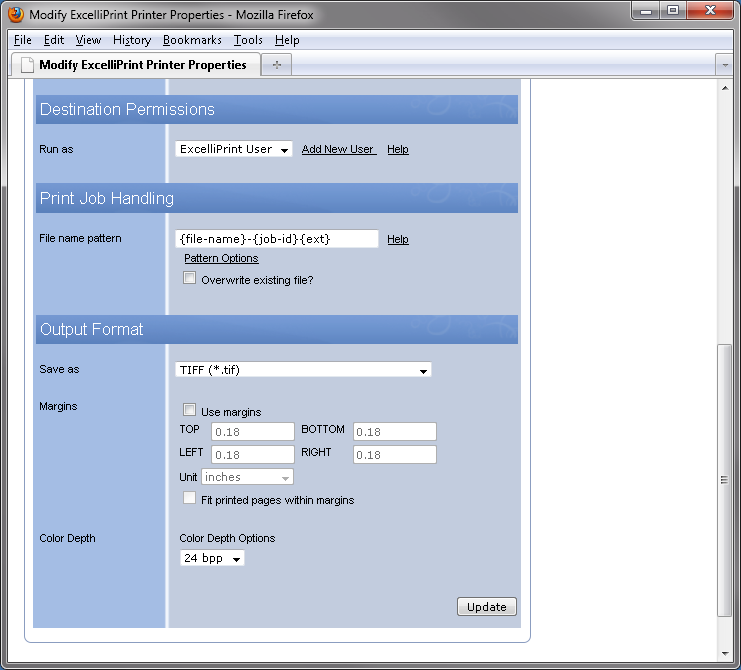Open the Help menu in menu bar
741x670 pixels.
[x=287, y=40]
